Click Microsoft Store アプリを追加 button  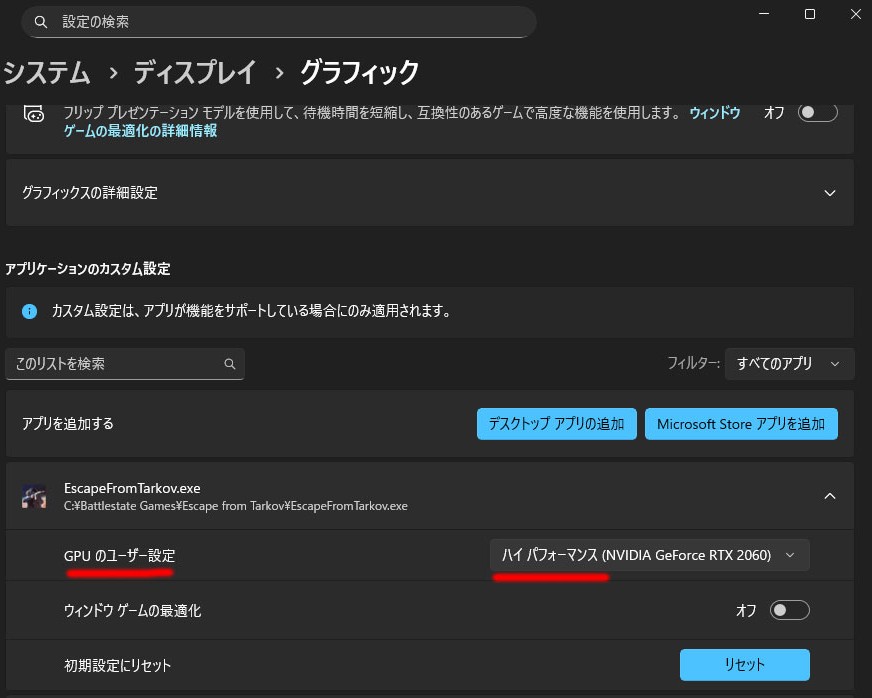[740, 424]
